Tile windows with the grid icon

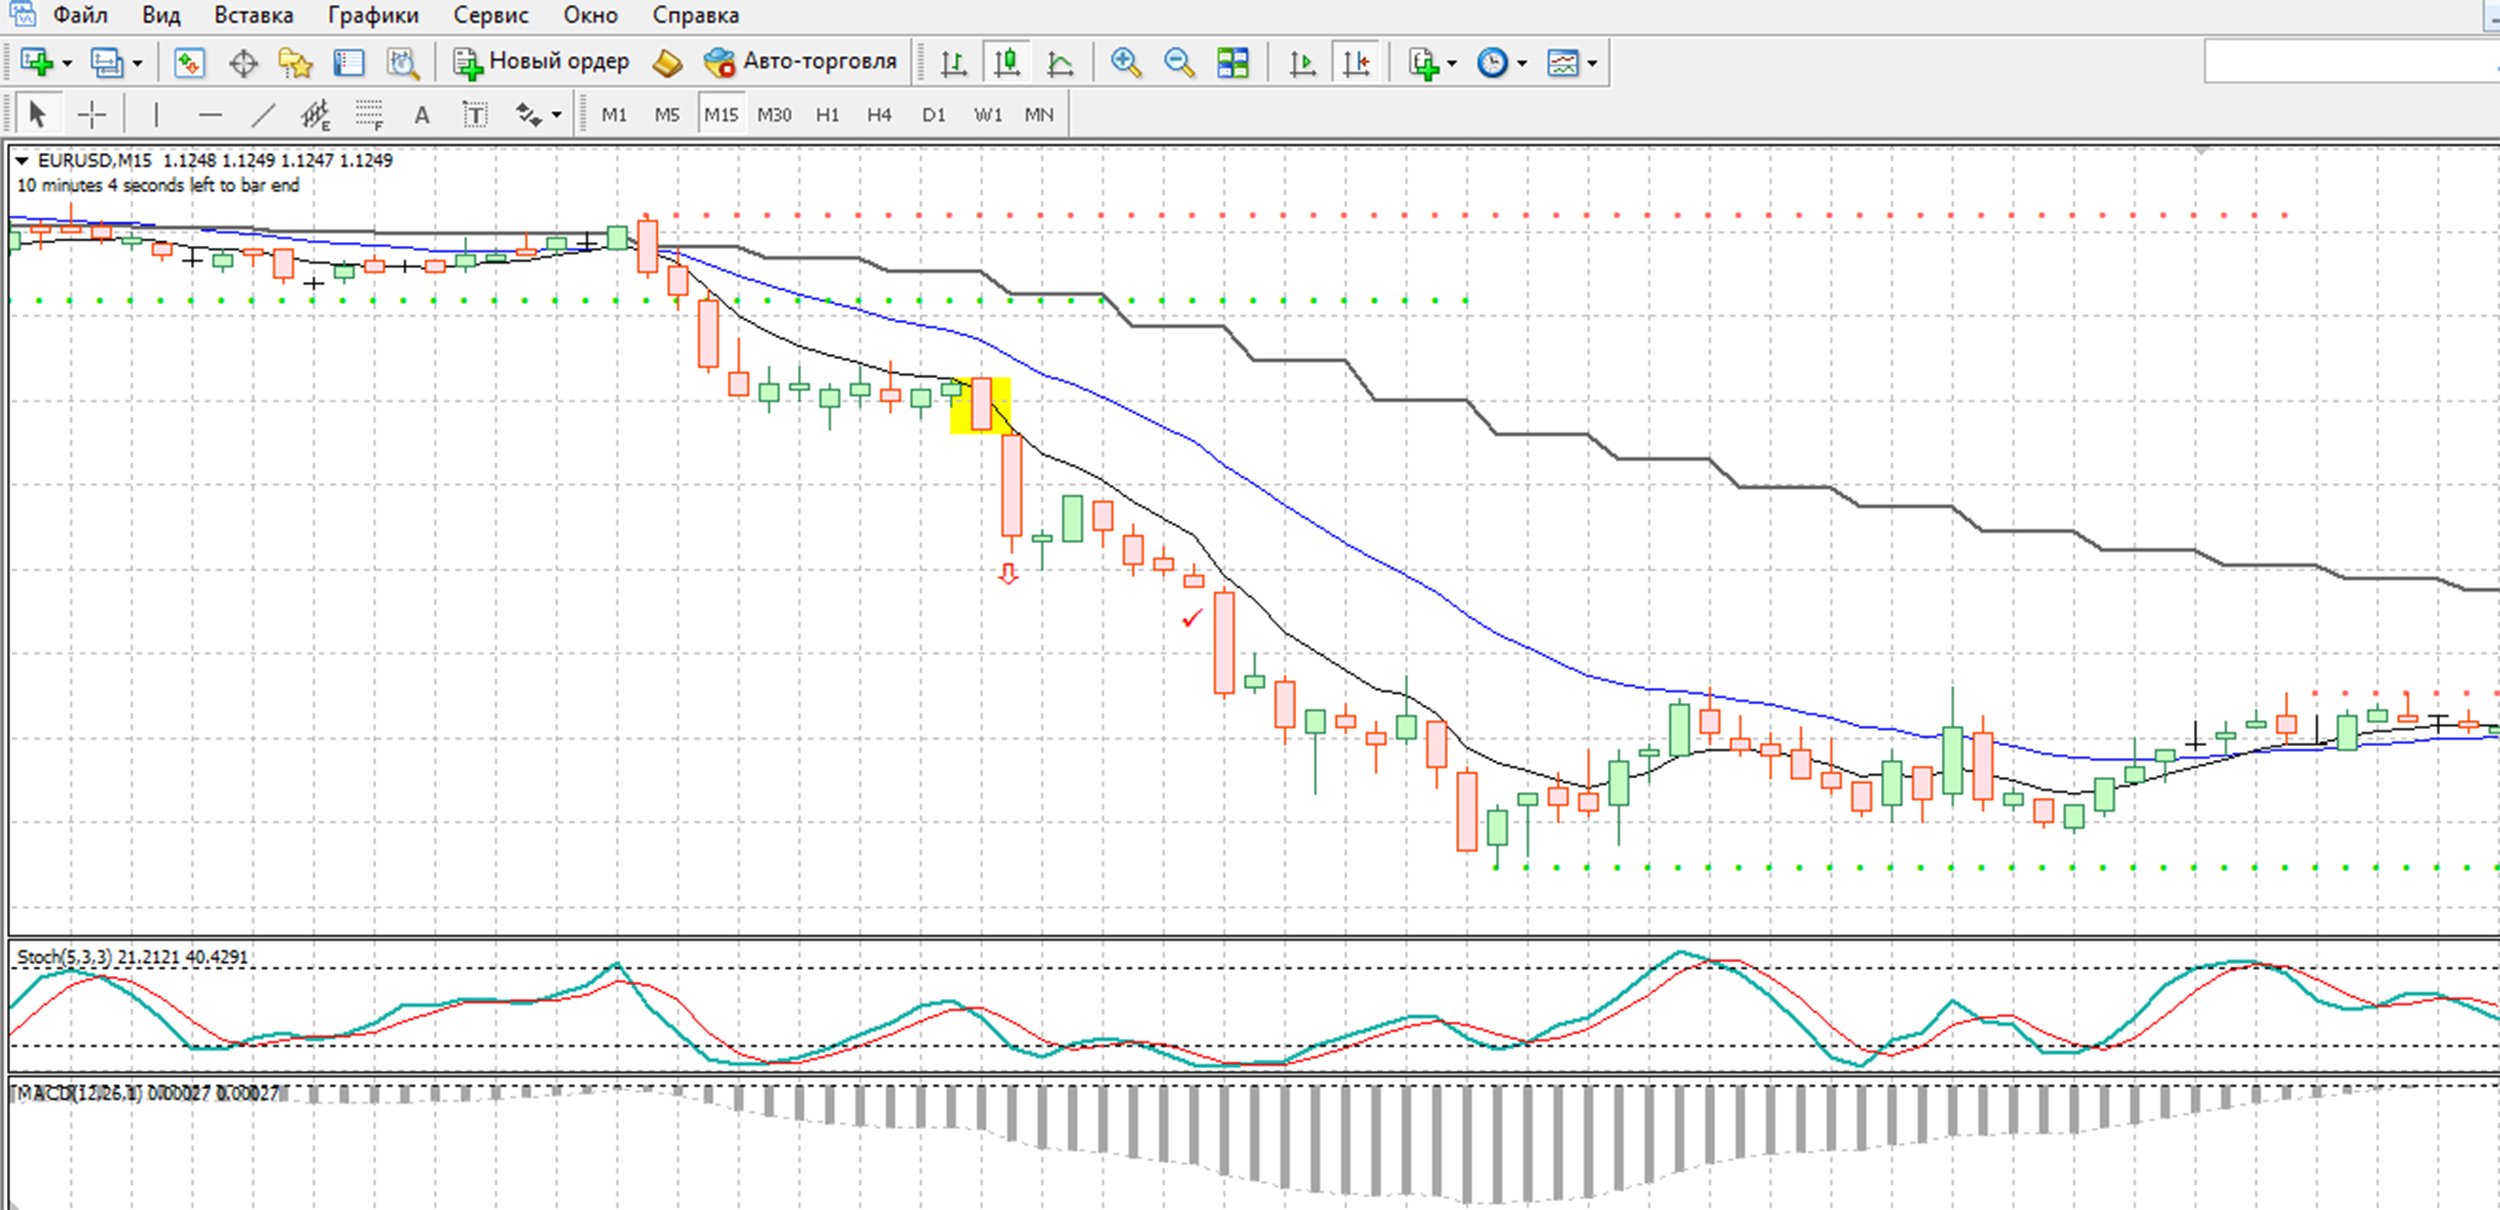[1232, 63]
